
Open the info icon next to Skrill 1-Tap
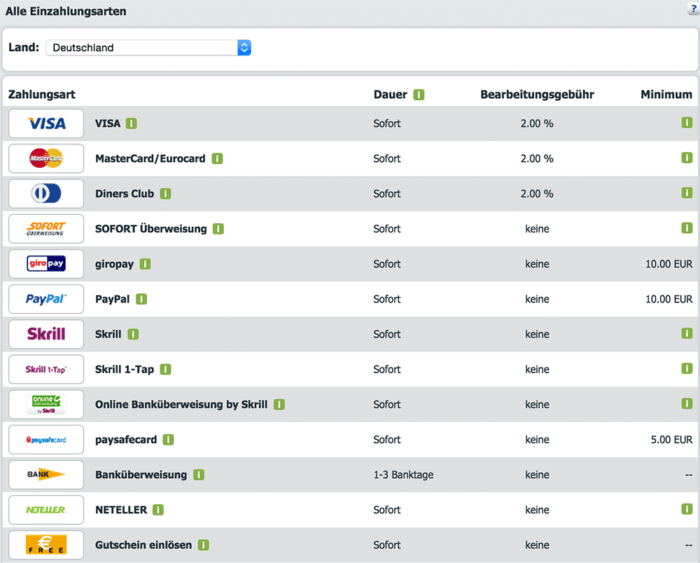tap(166, 369)
